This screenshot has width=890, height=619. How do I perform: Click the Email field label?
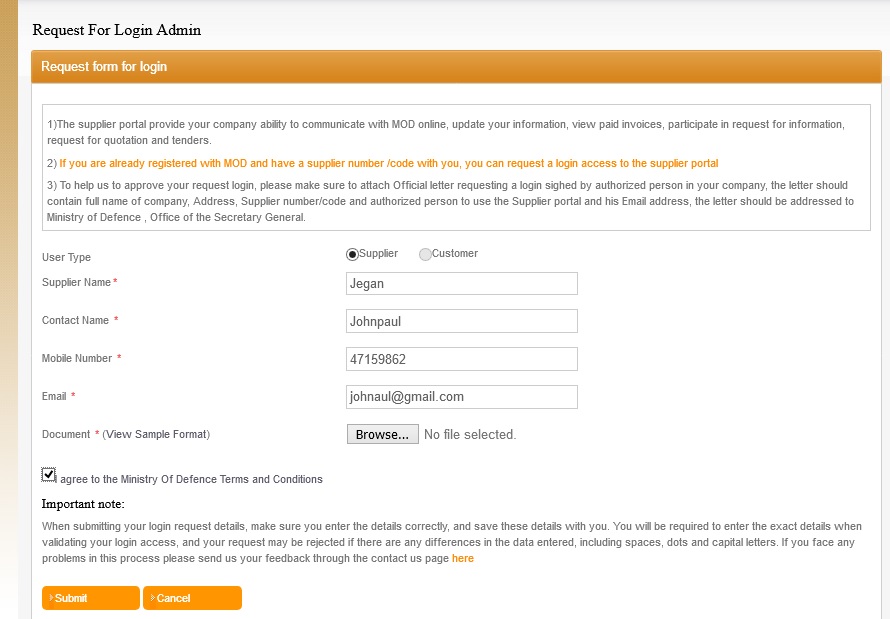click(x=54, y=396)
